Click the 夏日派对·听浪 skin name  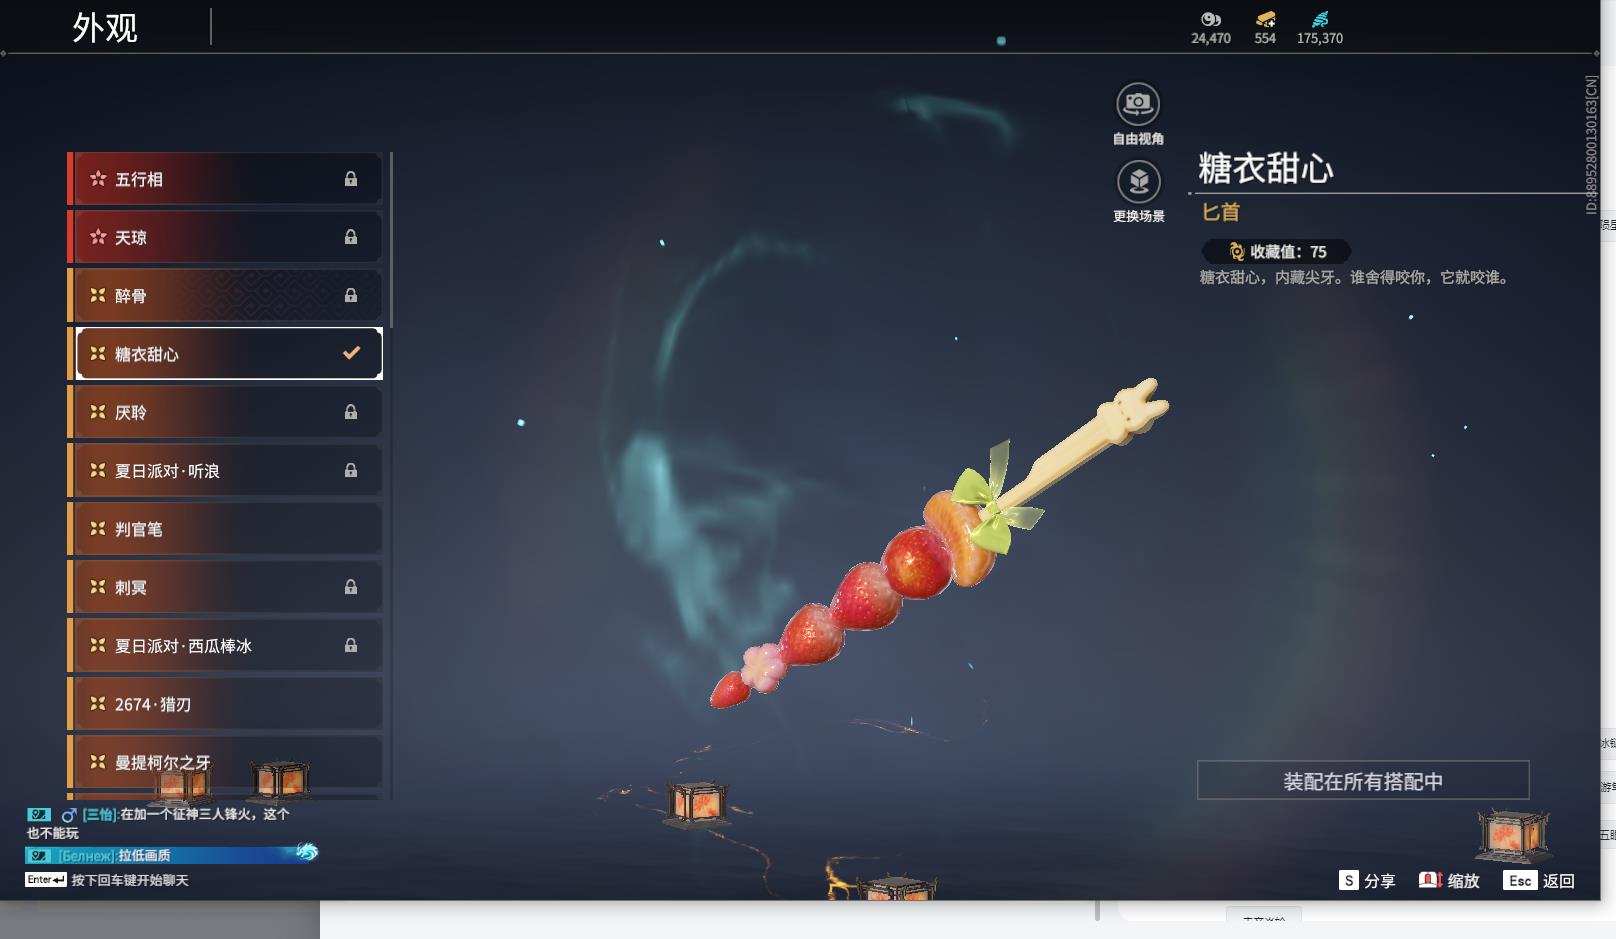tap(167, 470)
